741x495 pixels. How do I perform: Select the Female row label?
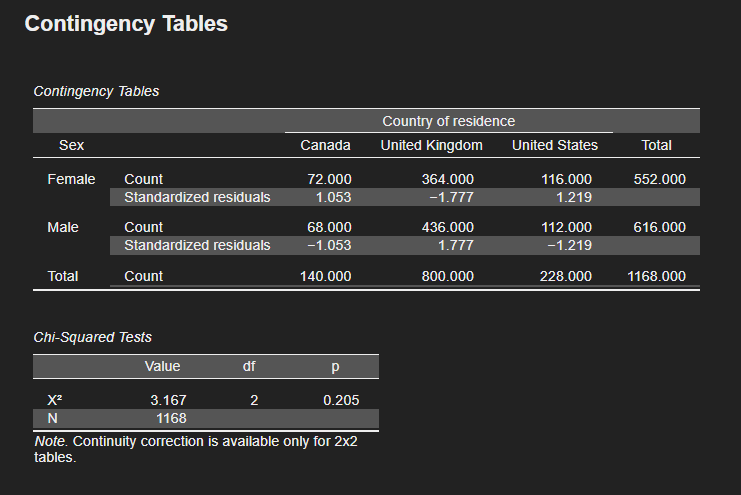[x=71, y=179]
